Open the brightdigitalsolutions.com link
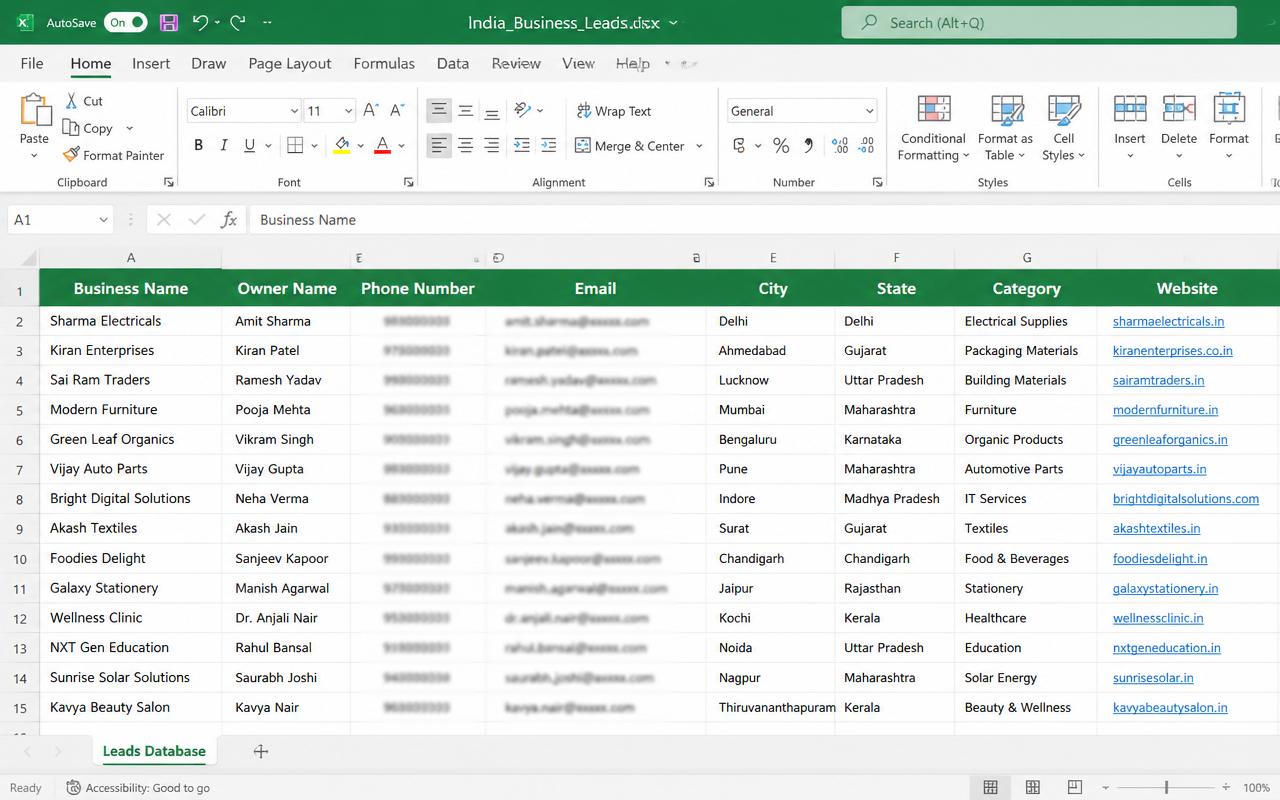Viewport: 1280px width, 800px height. (1186, 498)
